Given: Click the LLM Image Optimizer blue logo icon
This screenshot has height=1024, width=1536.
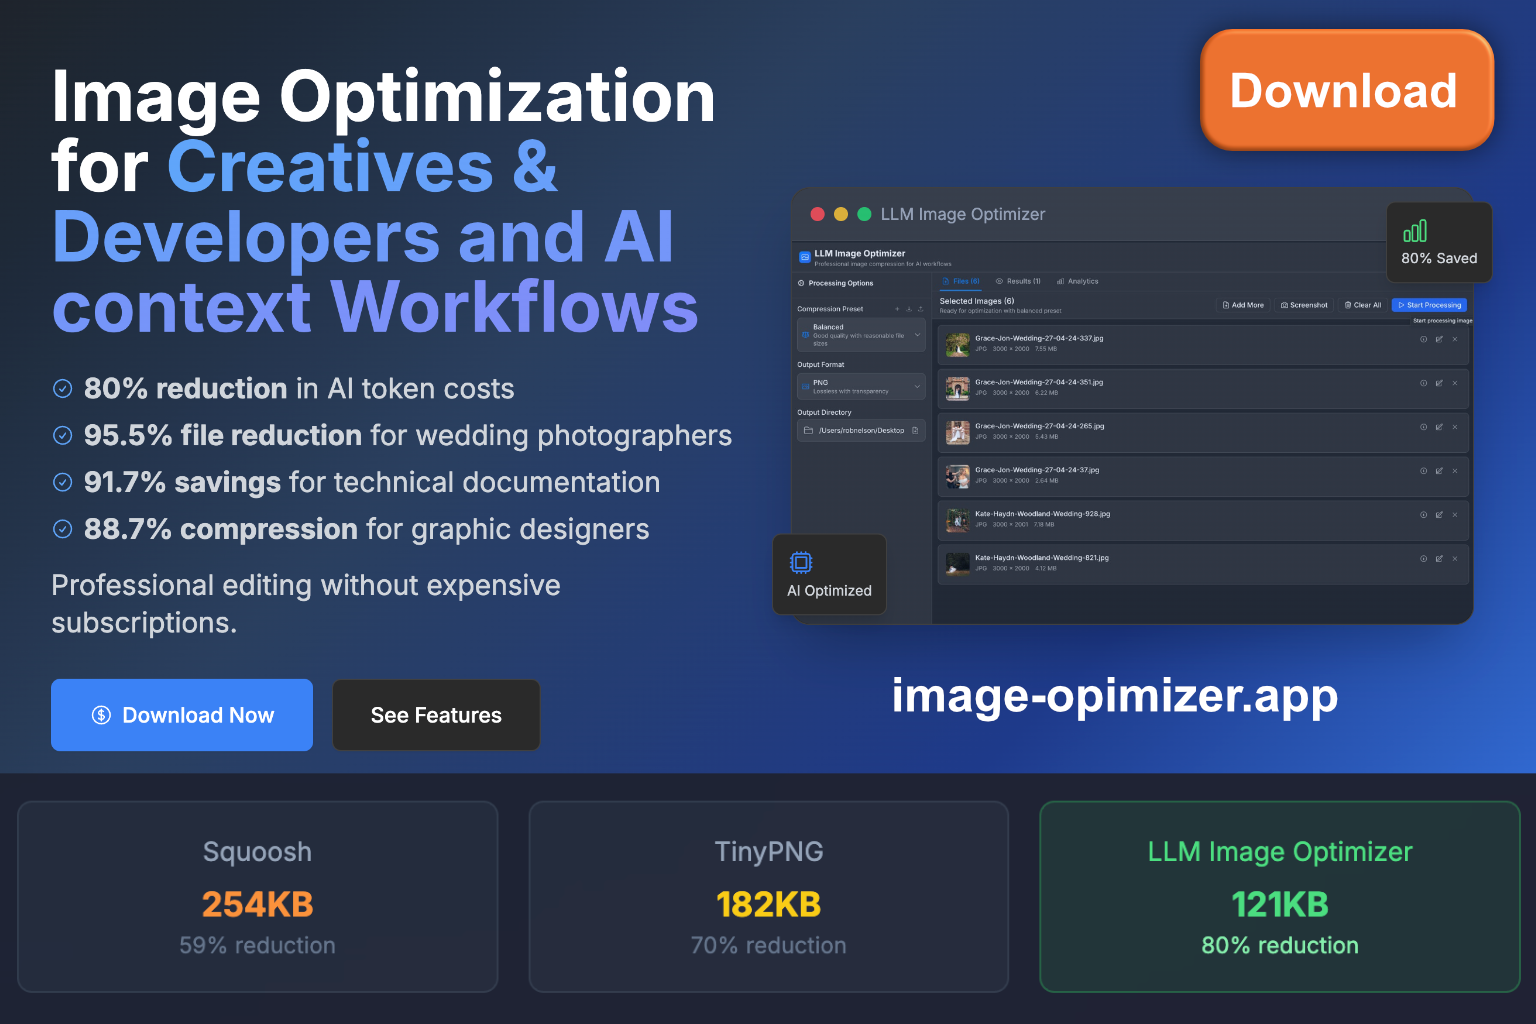Looking at the screenshot, I should (x=805, y=257).
